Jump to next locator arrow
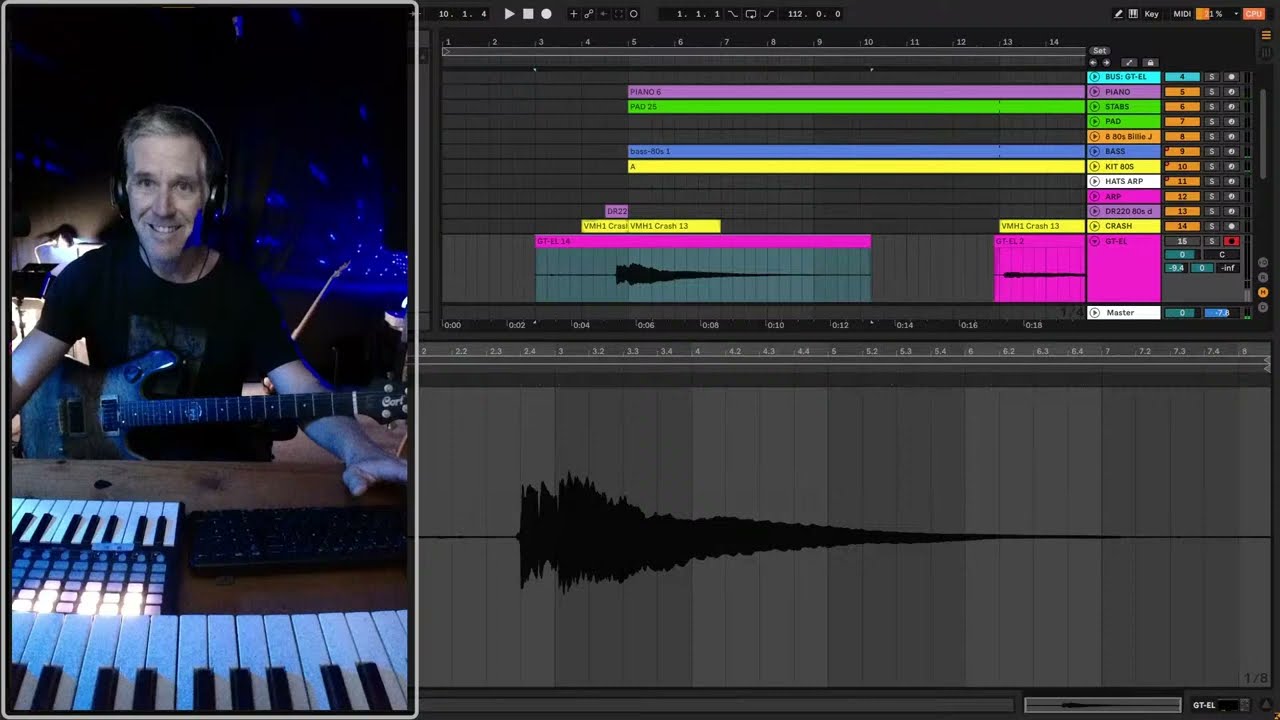Viewport: 1280px width, 720px height. (x=1105, y=63)
